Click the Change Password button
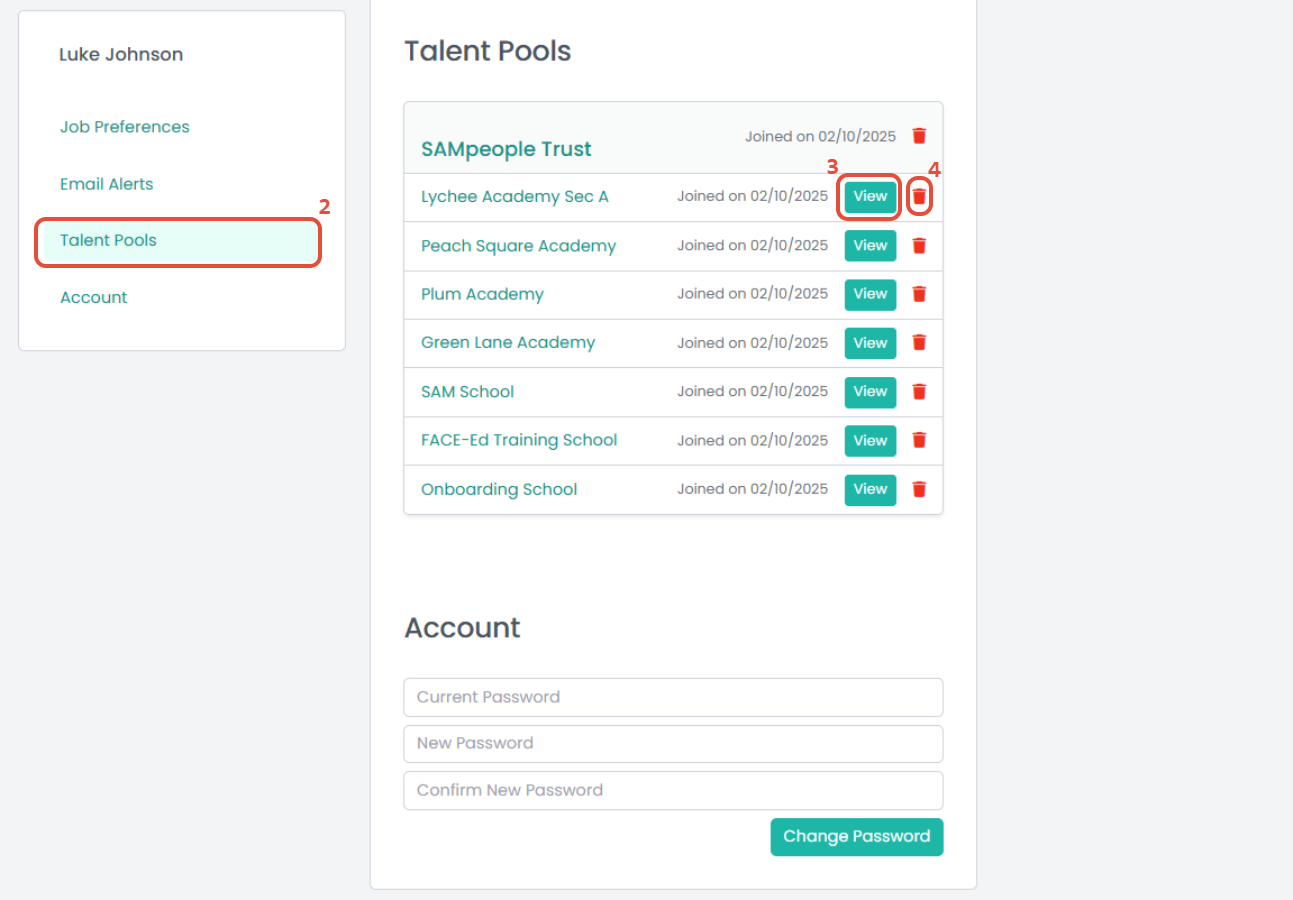This screenshot has width=1293, height=900. pos(856,837)
